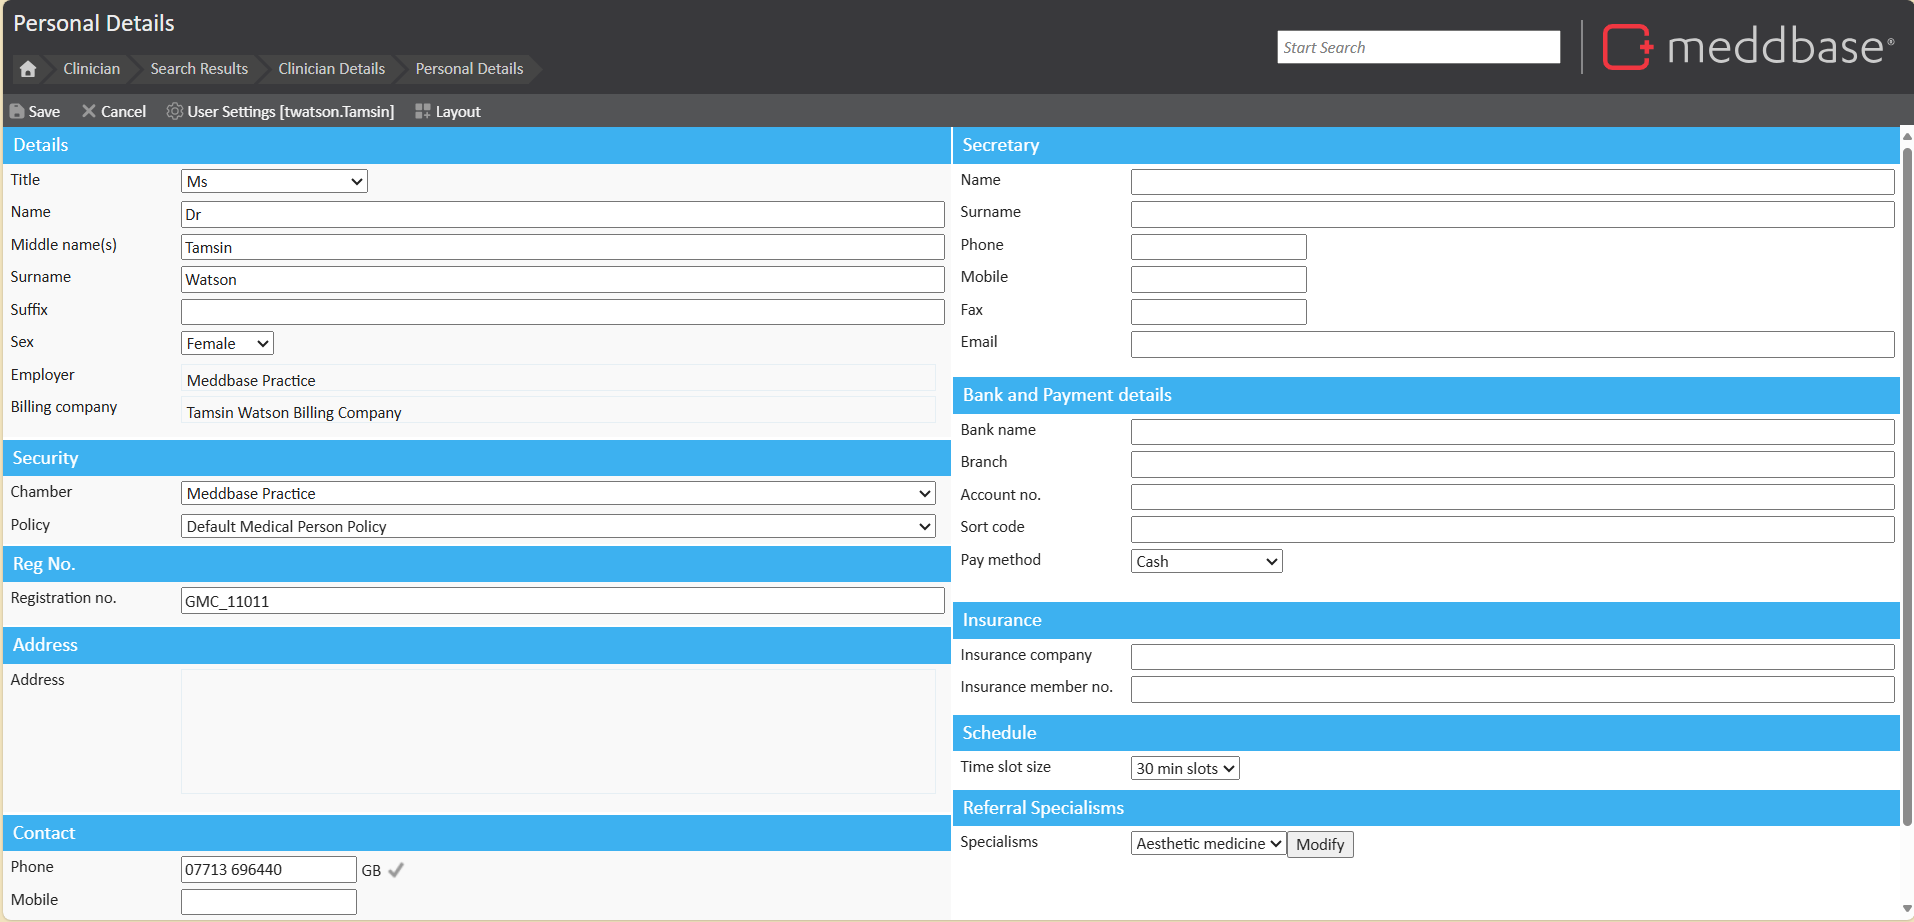Click the phone validation checkmark icon
This screenshot has height=922, width=1914.
coord(396,870)
